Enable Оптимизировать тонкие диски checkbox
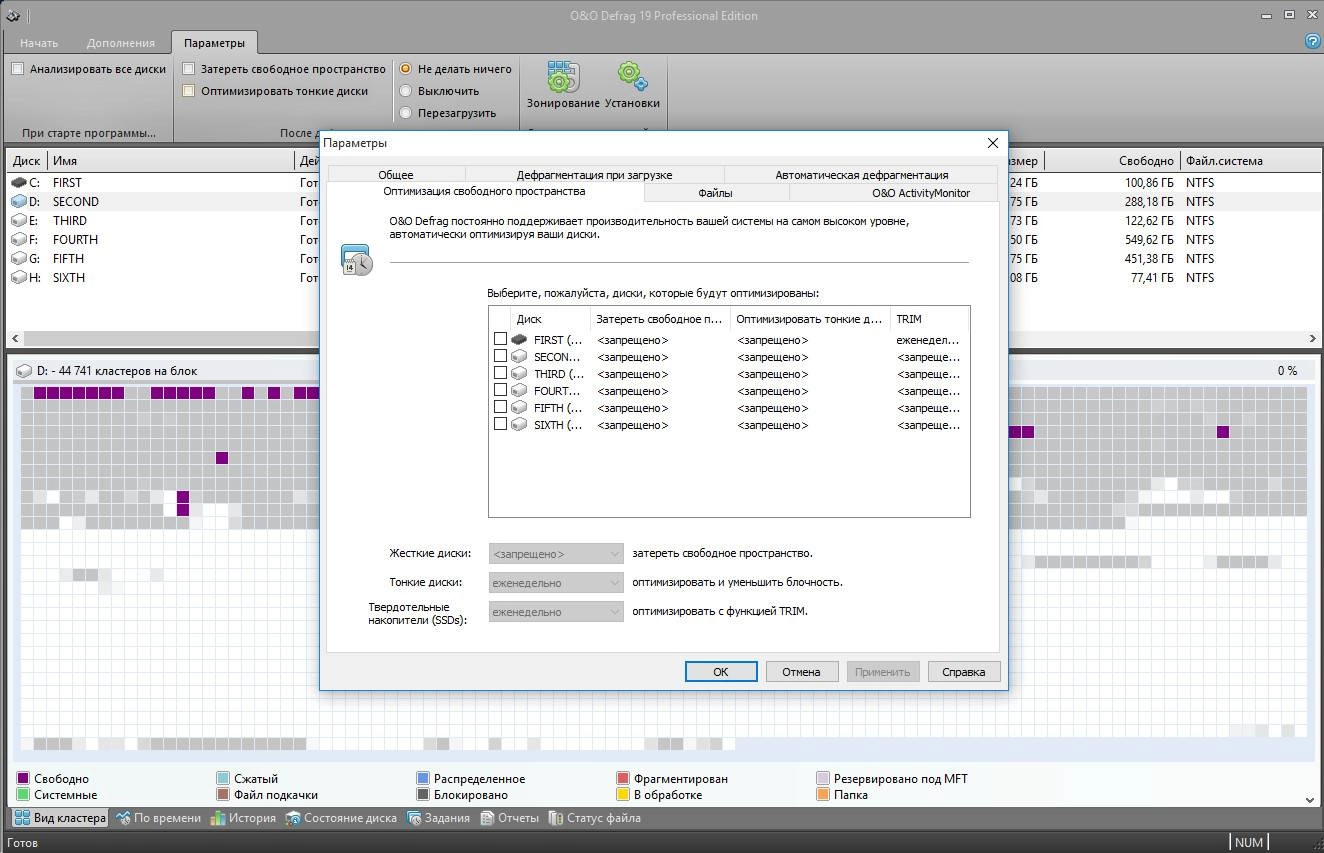 click(188, 91)
